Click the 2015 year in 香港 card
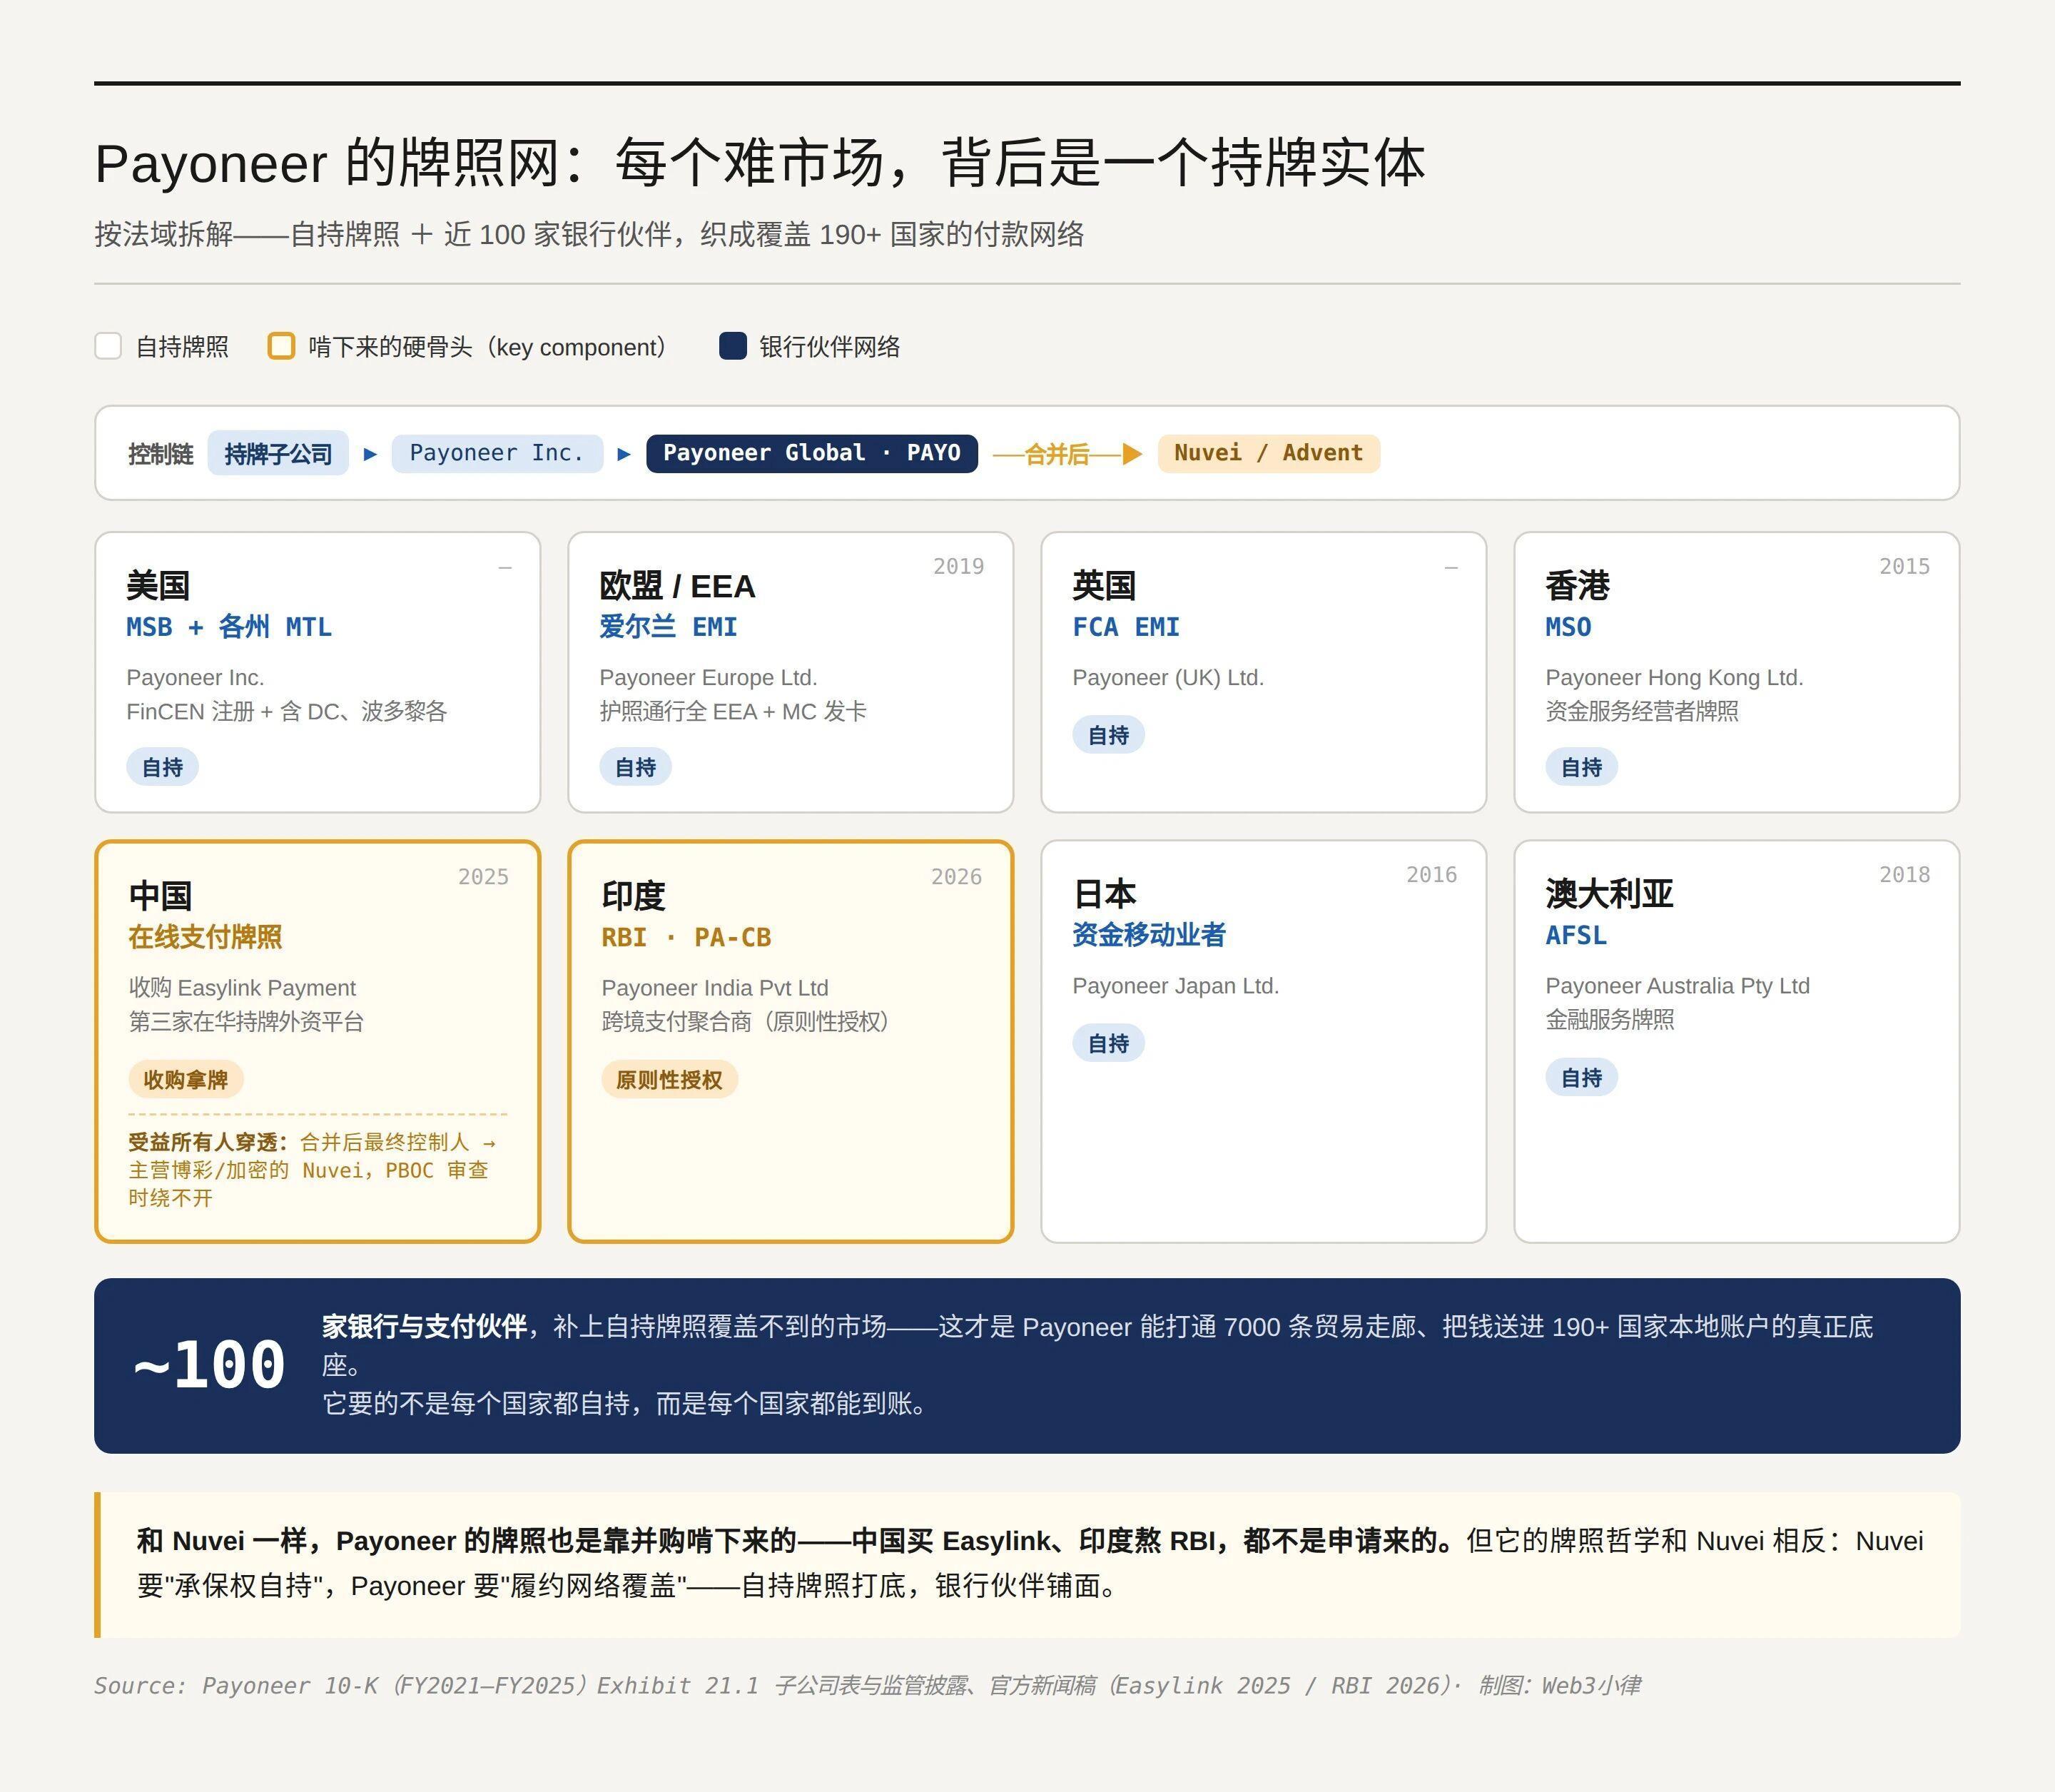2055x1792 pixels. coord(1904,566)
